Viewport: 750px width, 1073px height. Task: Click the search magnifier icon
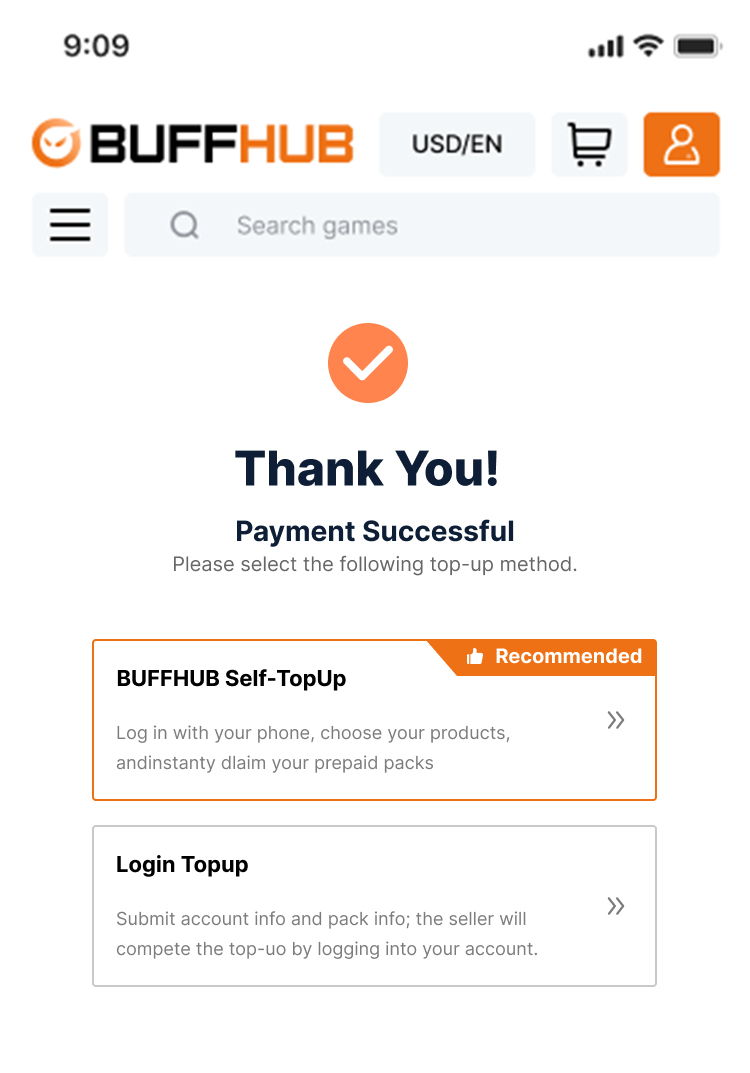[184, 225]
